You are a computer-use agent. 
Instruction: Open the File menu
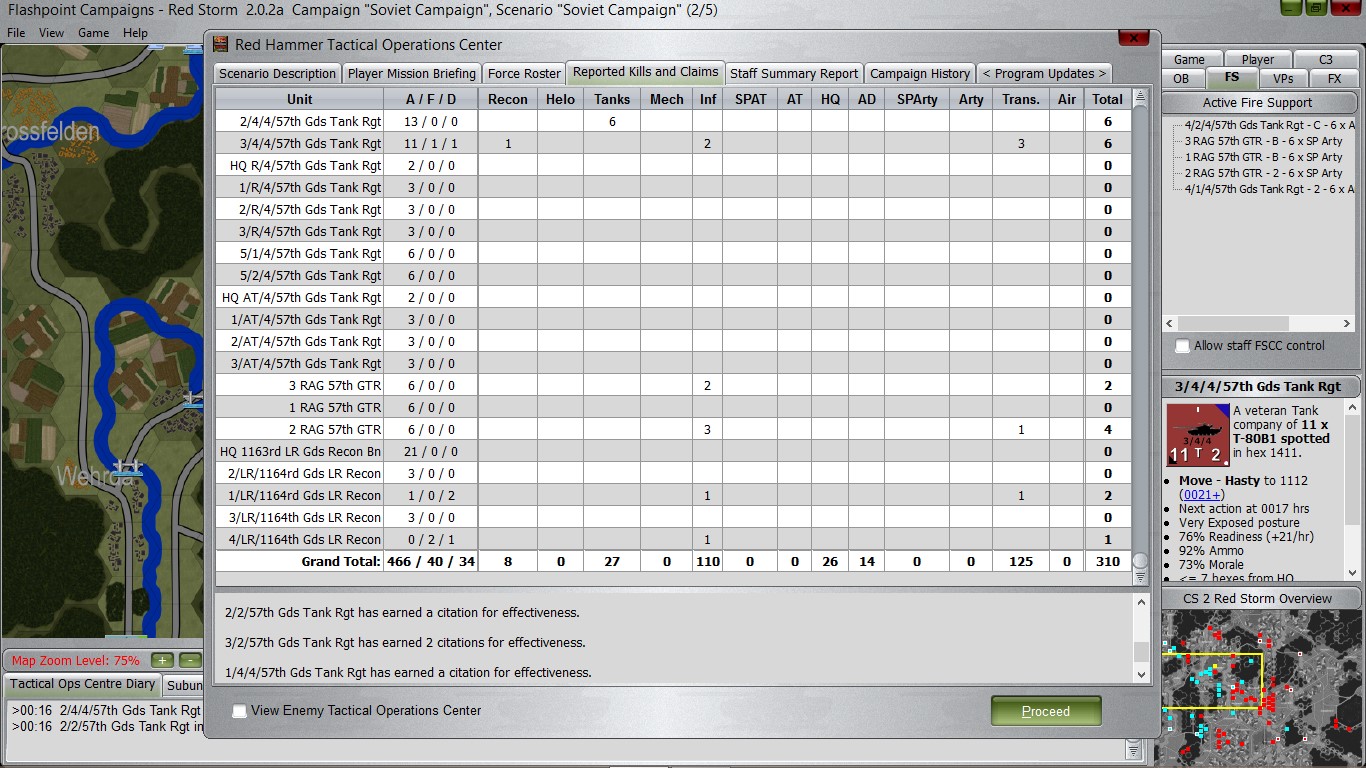click(16, 33)
